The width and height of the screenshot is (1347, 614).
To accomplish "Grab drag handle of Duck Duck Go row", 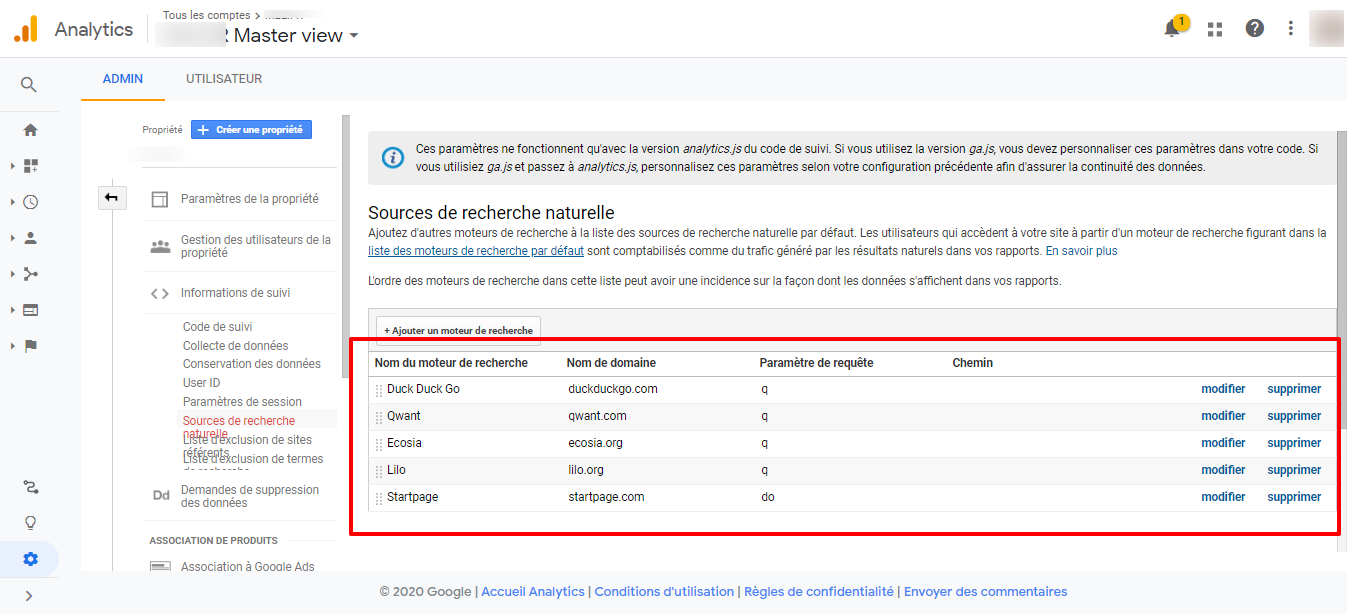I will [x=379, y=390].
